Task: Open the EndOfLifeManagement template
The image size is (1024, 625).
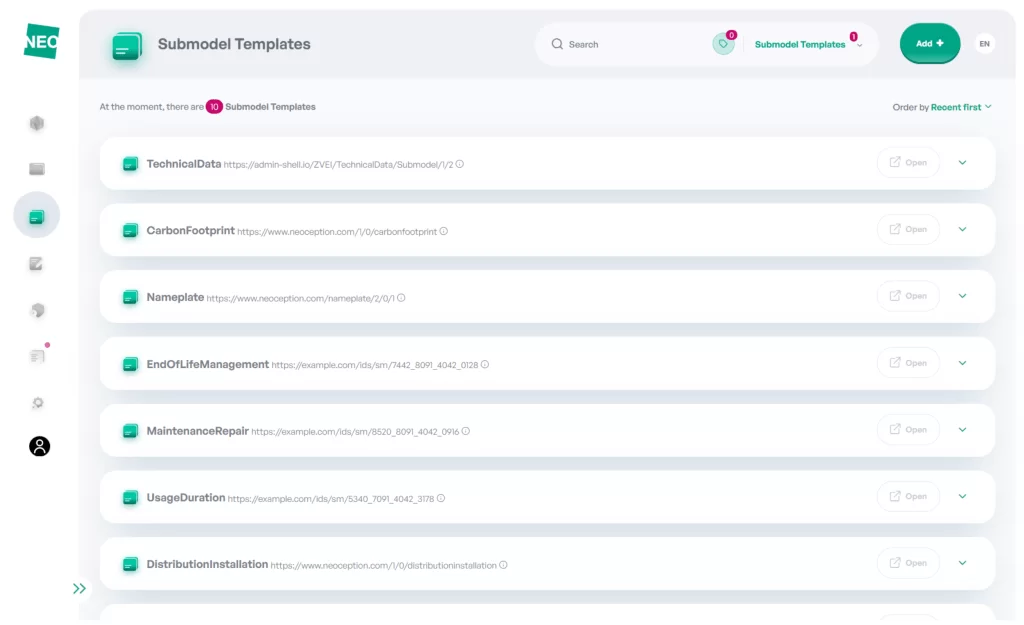Action: 908,363
